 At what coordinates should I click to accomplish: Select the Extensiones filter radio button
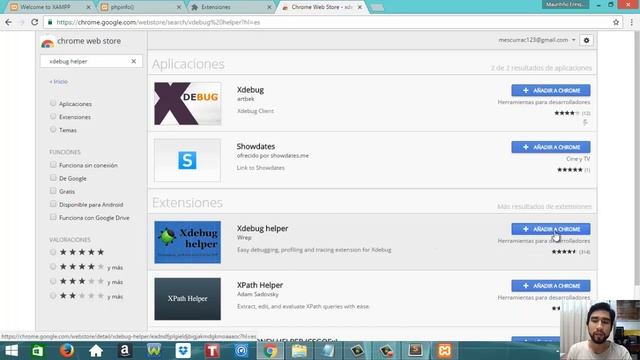pyautogui.click(x=53, y=116)
